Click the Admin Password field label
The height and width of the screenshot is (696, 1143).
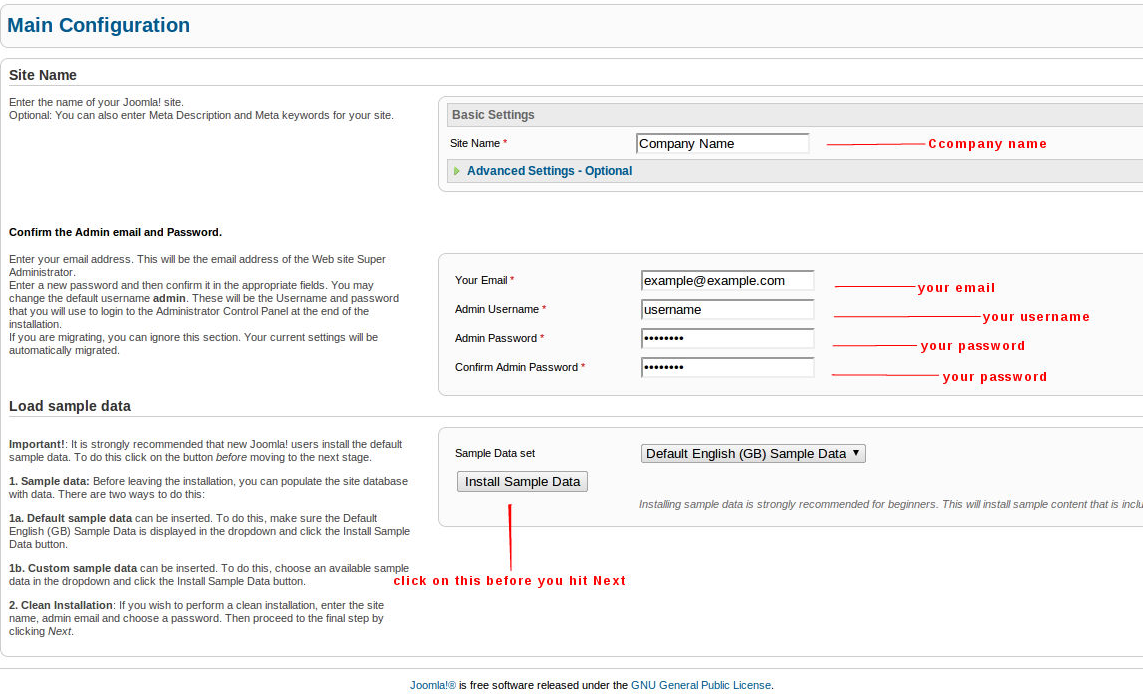coord(496,339)
